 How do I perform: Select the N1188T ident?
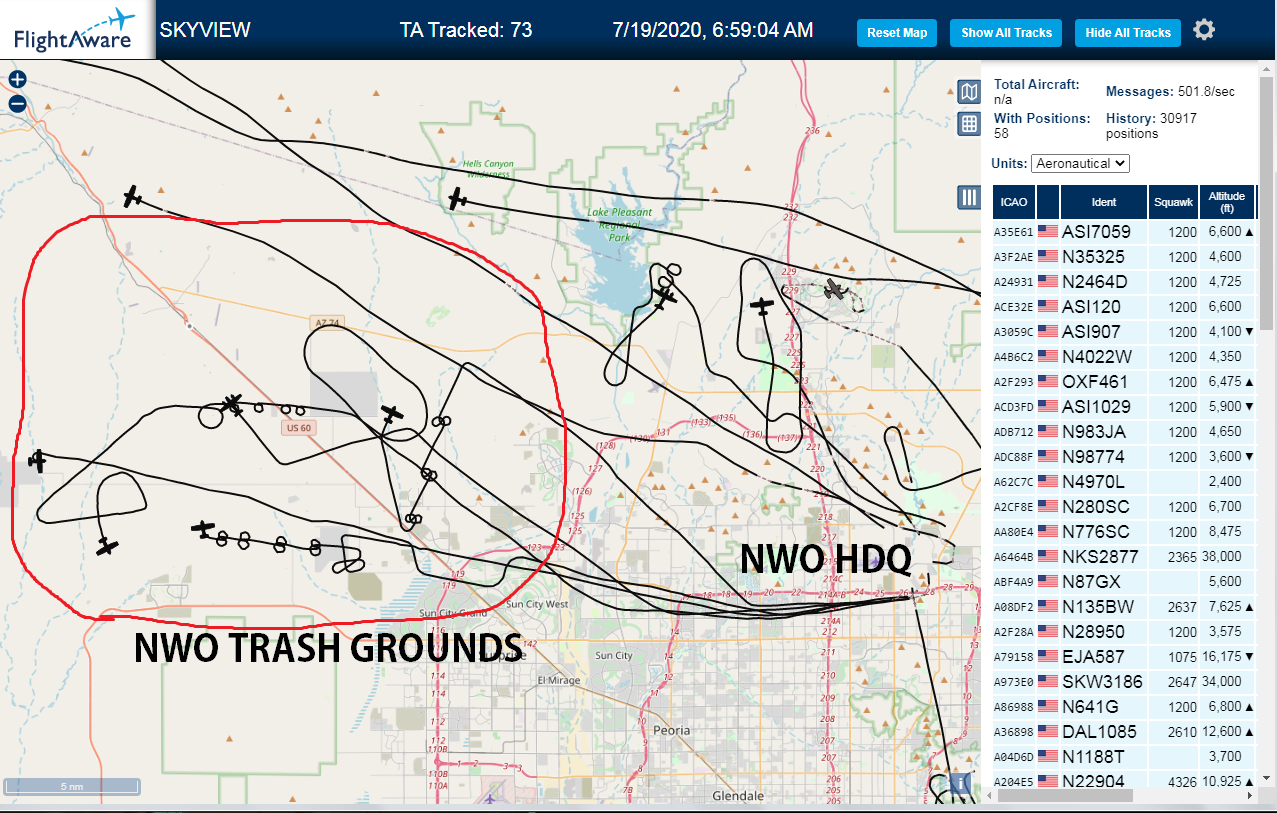pyautogui.click(x=1093, y=756)
